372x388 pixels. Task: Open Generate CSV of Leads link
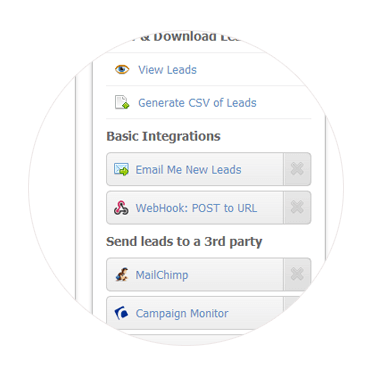coord(197,103)
